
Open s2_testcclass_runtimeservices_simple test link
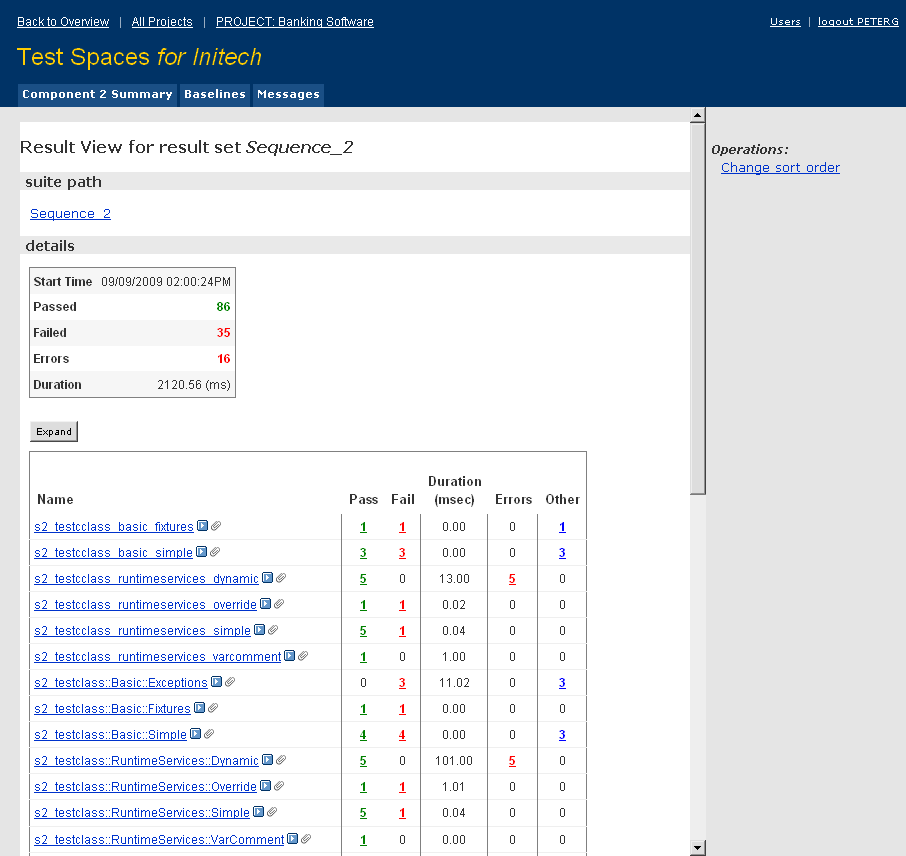coord(142,631)
